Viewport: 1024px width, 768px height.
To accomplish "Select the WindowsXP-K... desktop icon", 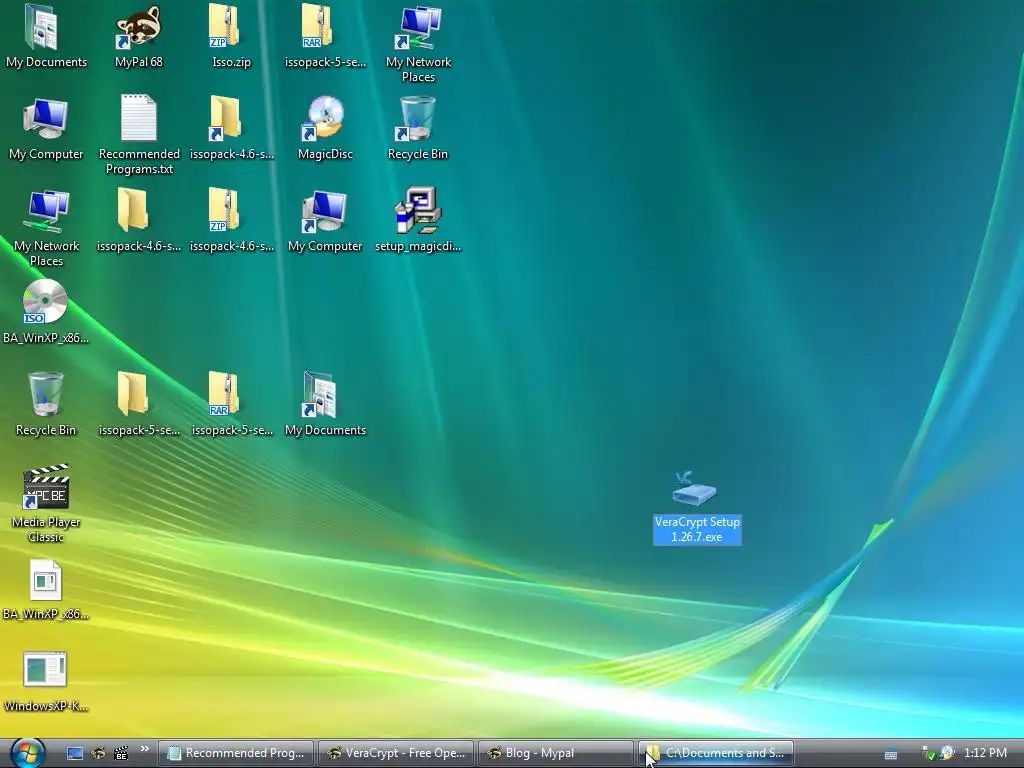I will click(x=46, y=682).
